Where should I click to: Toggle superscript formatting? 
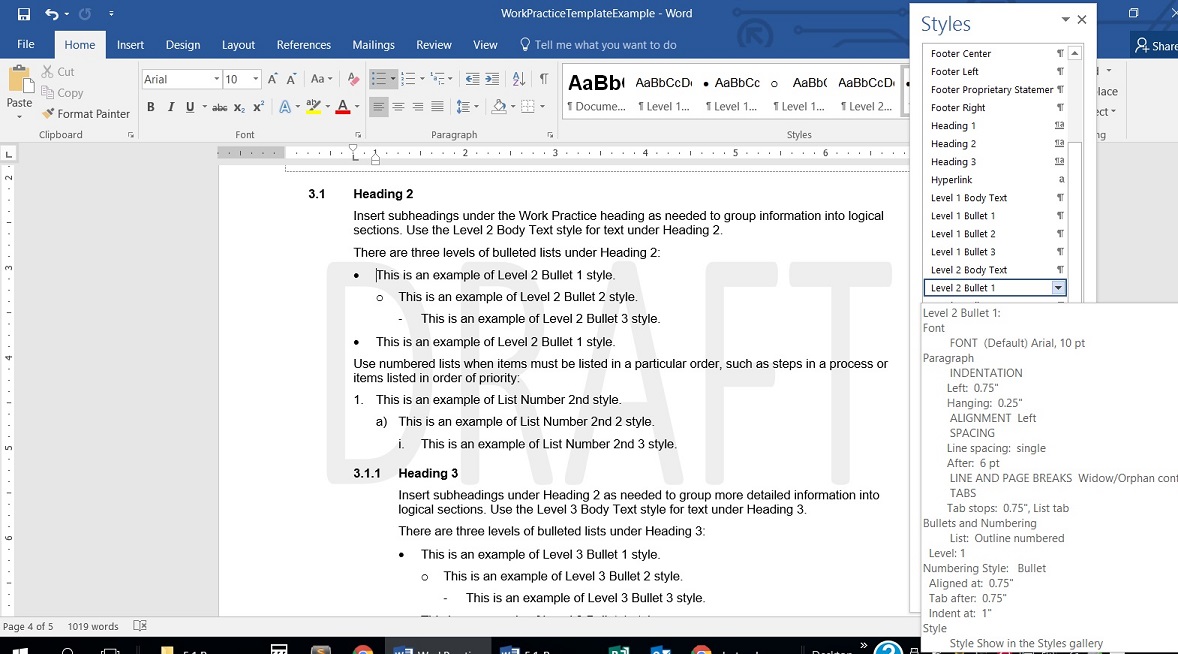[258, 107]
